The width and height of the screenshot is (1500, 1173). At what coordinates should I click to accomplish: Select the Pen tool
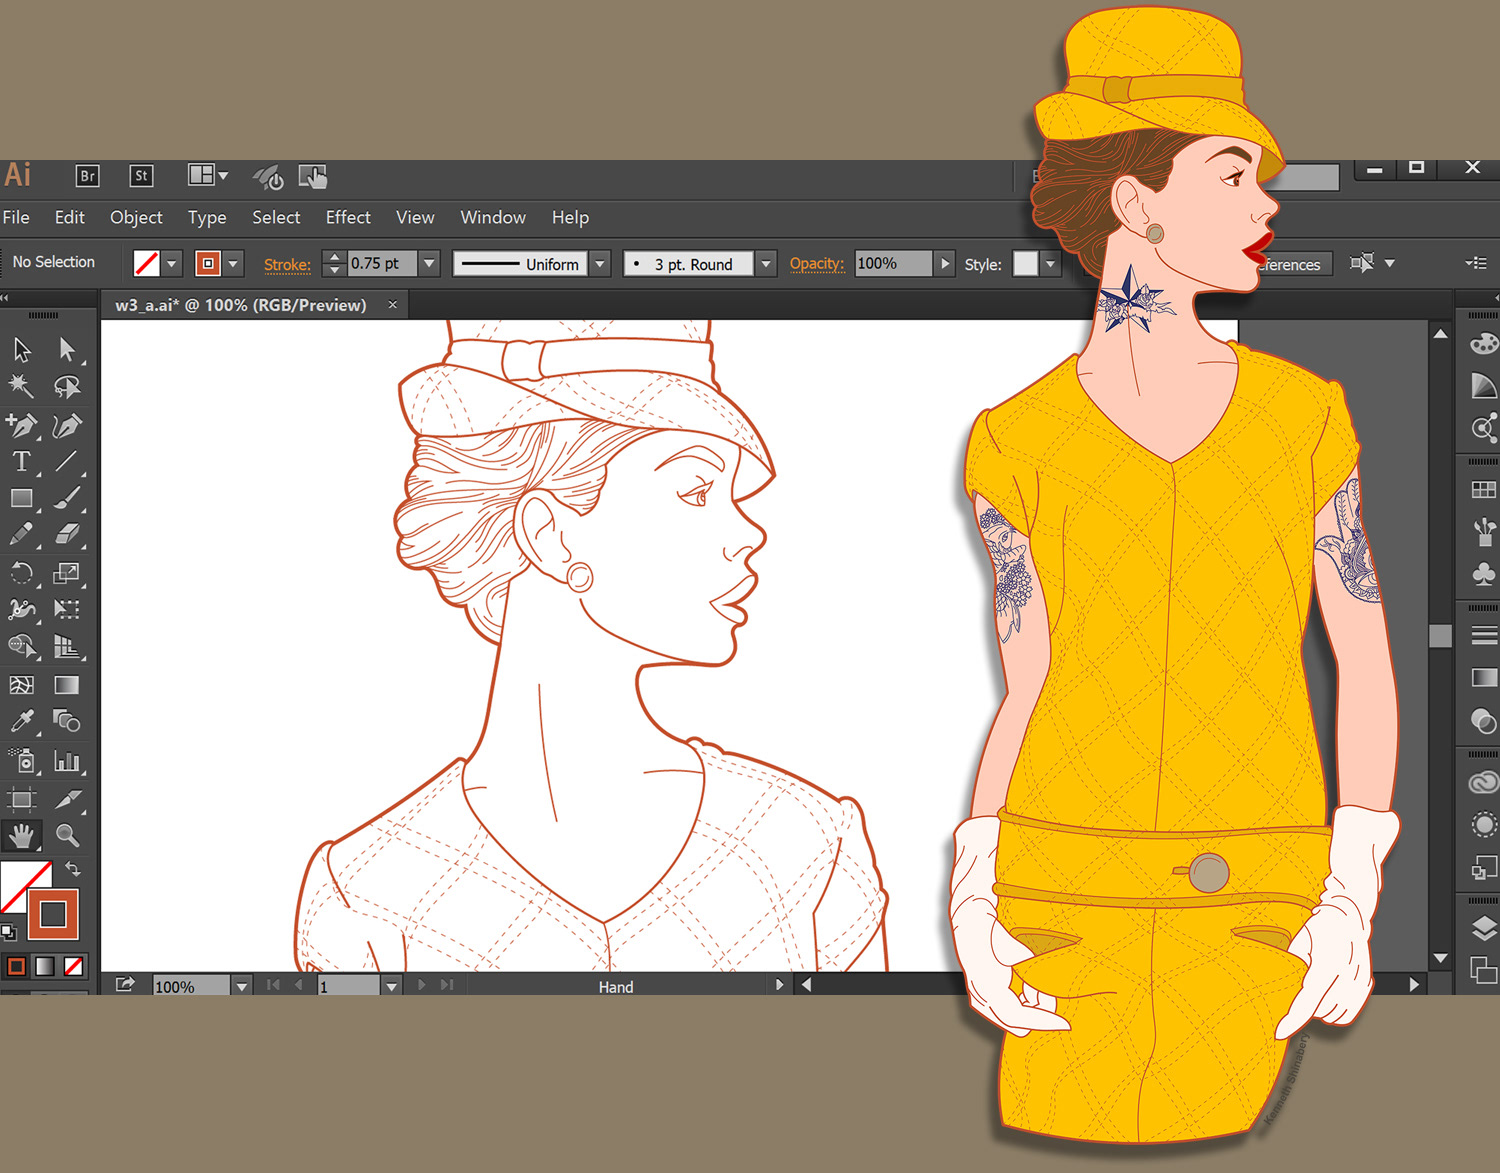(21, 425)
